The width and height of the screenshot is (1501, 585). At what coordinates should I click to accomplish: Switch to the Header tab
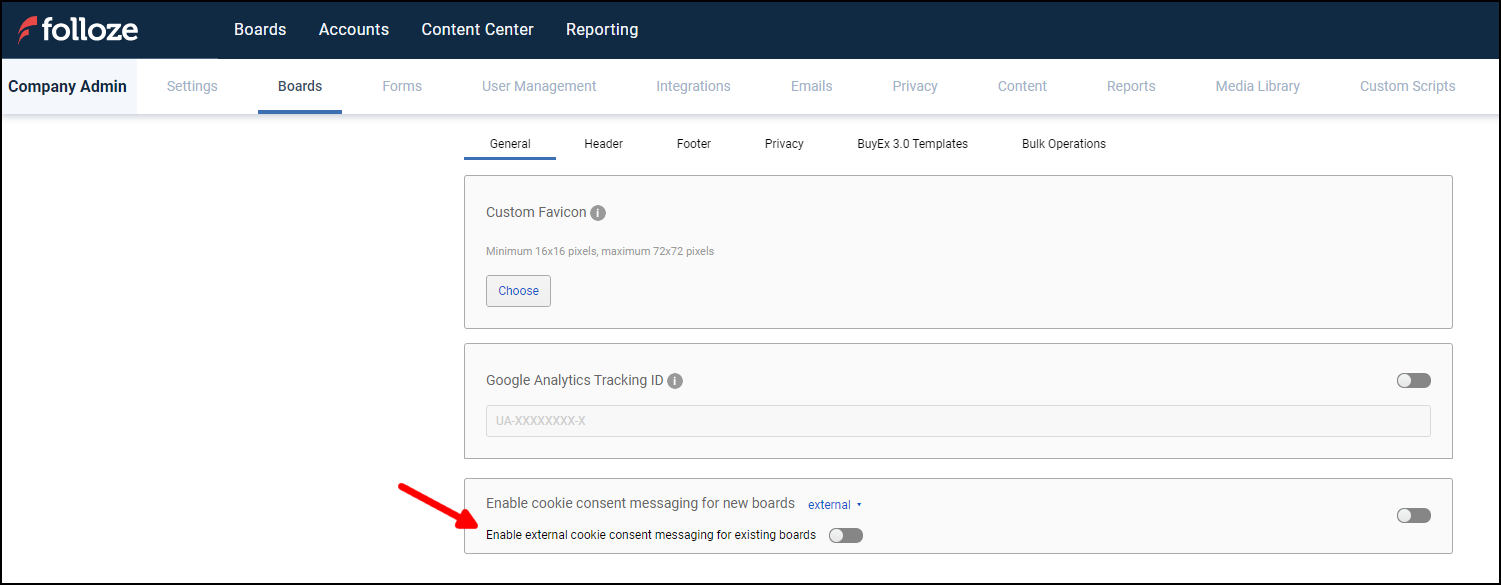click(x=603, y=143)
